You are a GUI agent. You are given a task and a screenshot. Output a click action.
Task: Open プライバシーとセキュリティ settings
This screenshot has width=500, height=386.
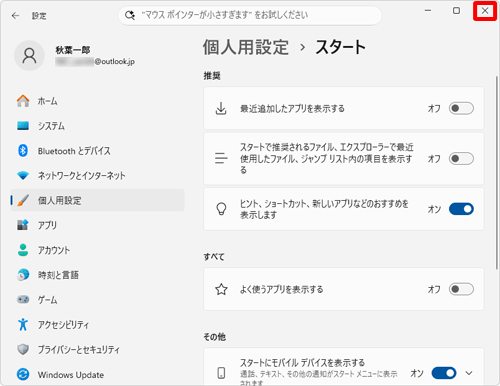pyautogui.click(x=98, y=349)
